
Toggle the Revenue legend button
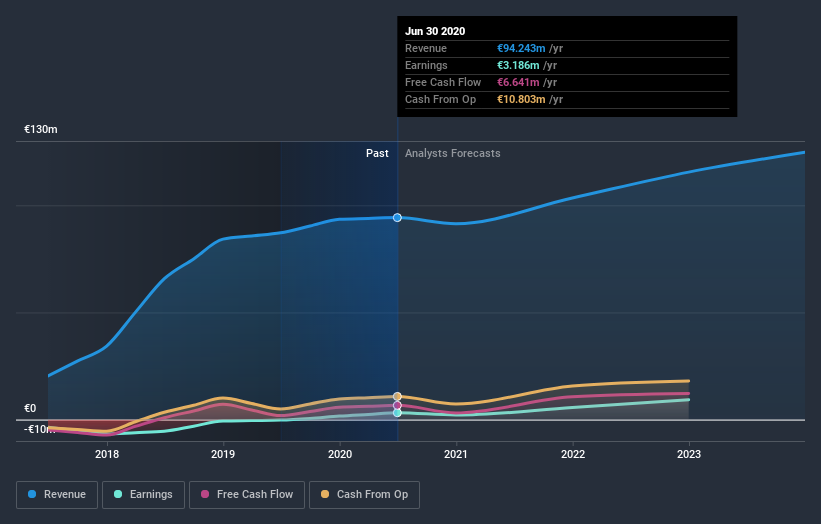click(57, 495)
